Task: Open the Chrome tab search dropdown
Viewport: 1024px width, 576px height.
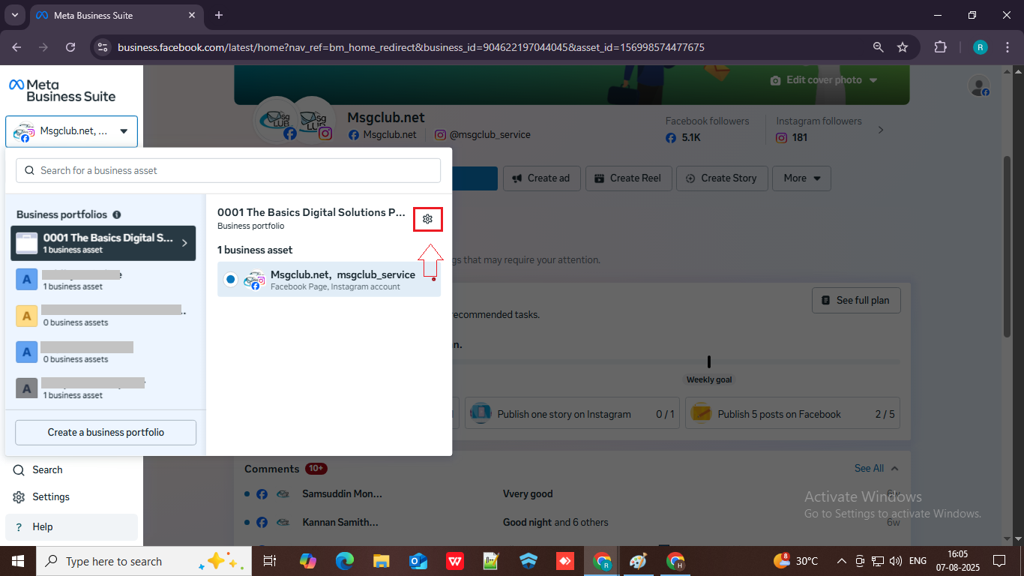Action: tap(14, 15)
